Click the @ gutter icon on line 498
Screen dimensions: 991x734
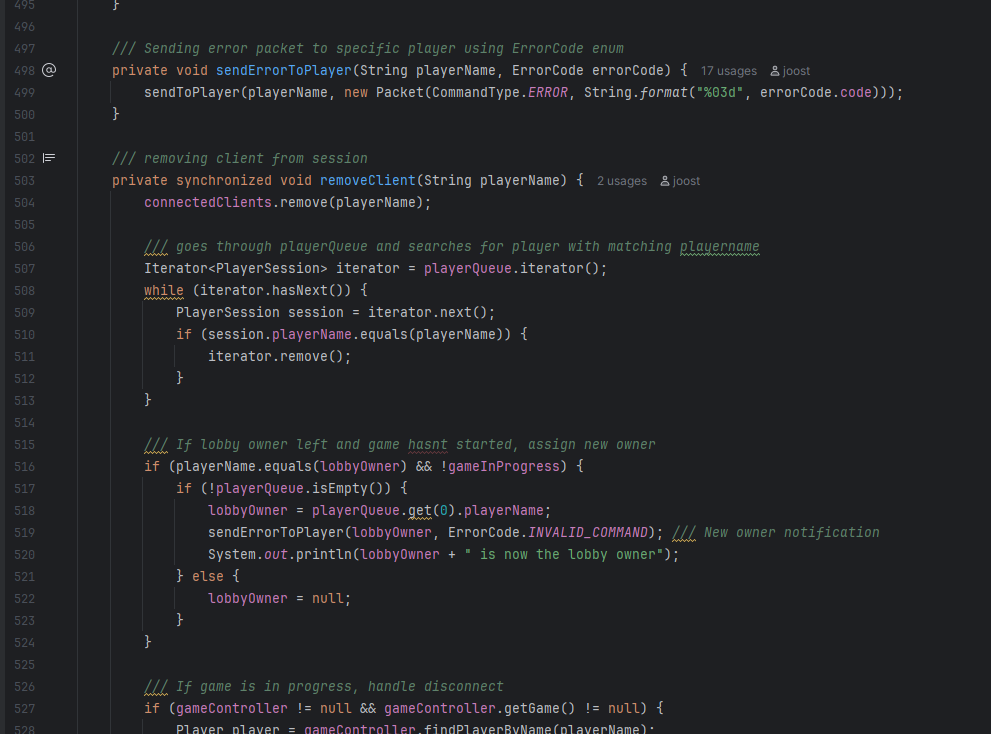(49, 70)
